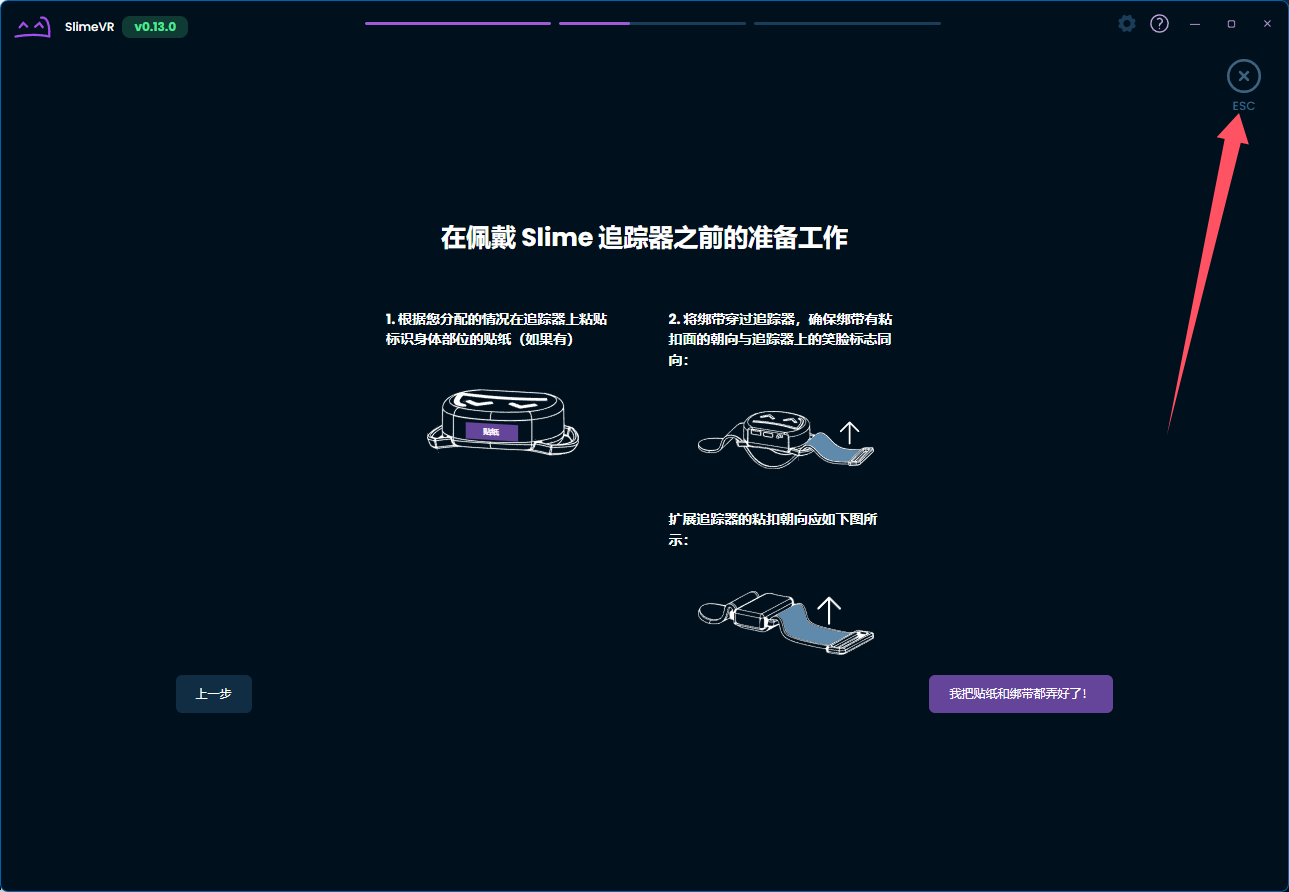Click the heading 在佩戴 Slime 追踪器之前的准备工作

click(x=644, y=238)
